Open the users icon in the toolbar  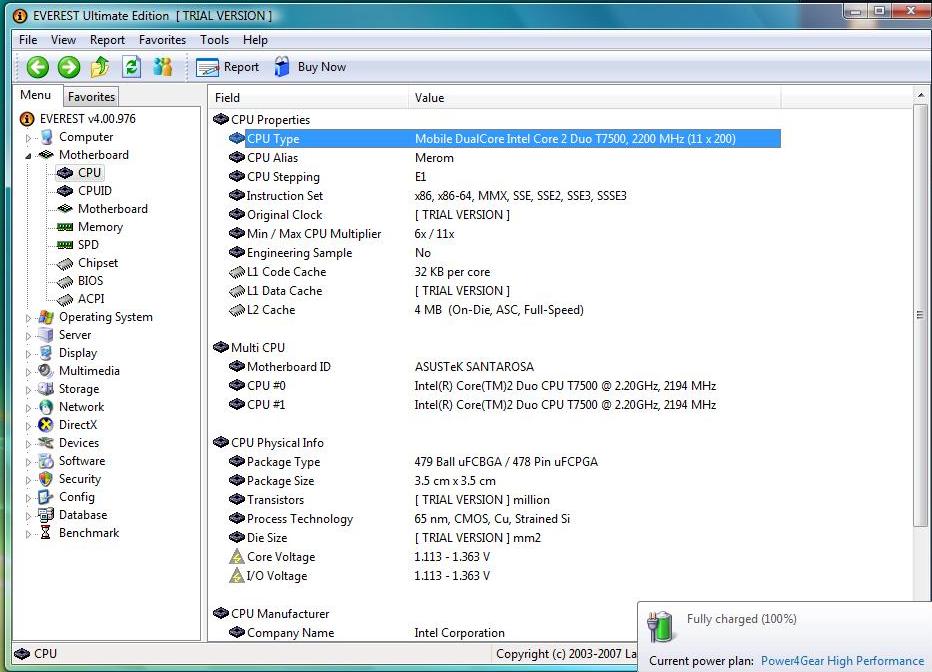click(162, 67)
